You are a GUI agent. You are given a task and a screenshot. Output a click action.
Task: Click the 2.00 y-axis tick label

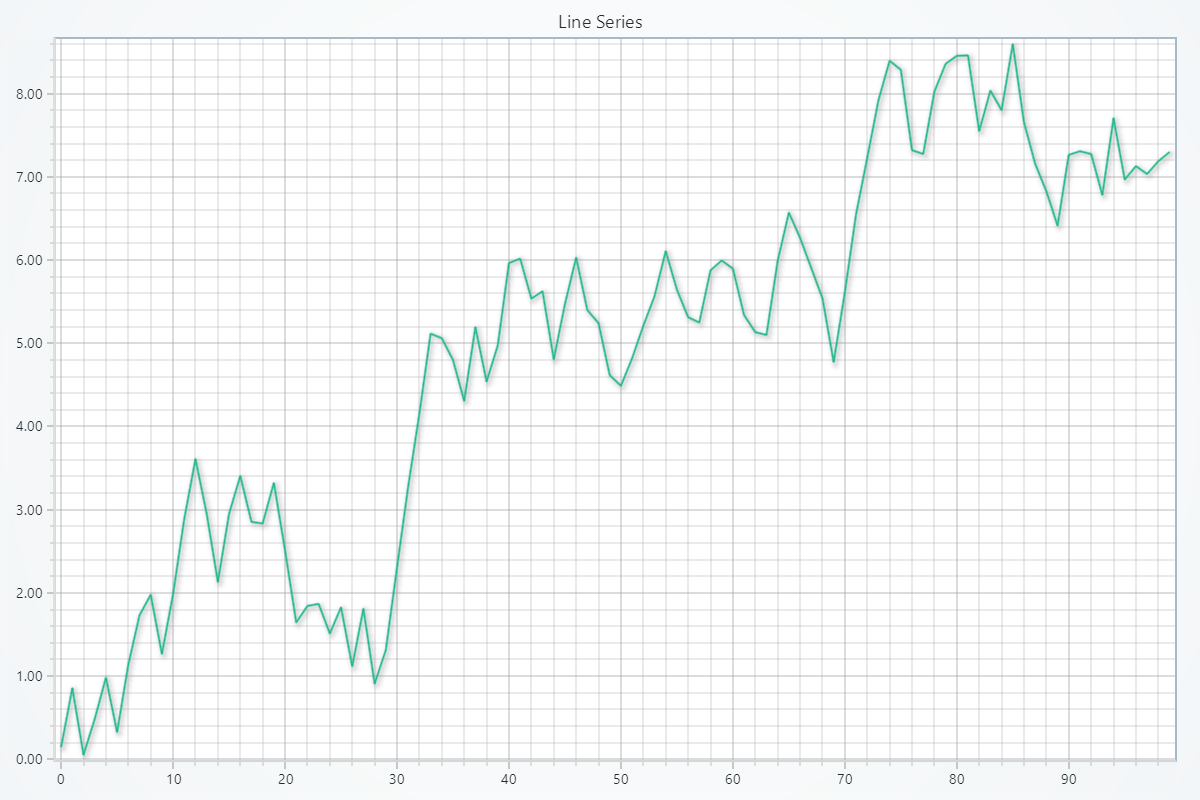(x=29, y=592)
